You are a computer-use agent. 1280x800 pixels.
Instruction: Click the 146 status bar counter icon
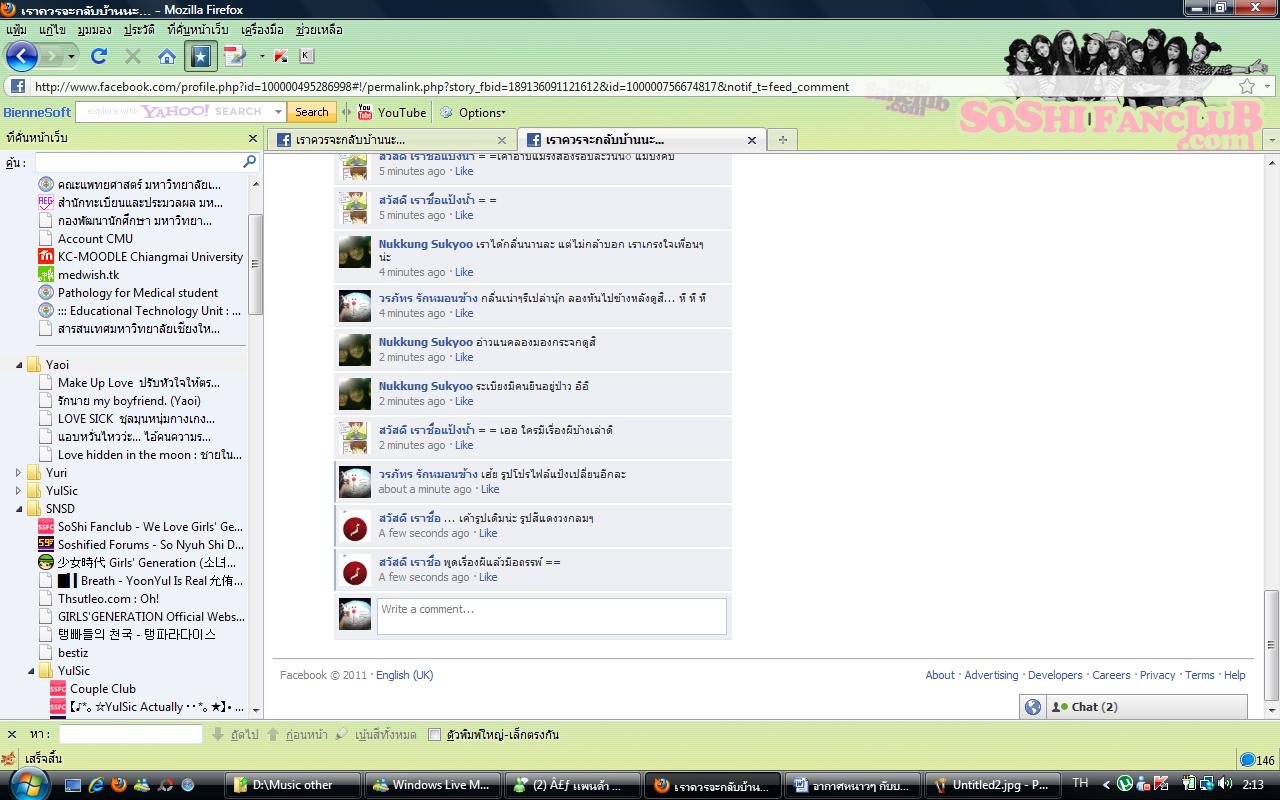click(x=1257, y=760)
